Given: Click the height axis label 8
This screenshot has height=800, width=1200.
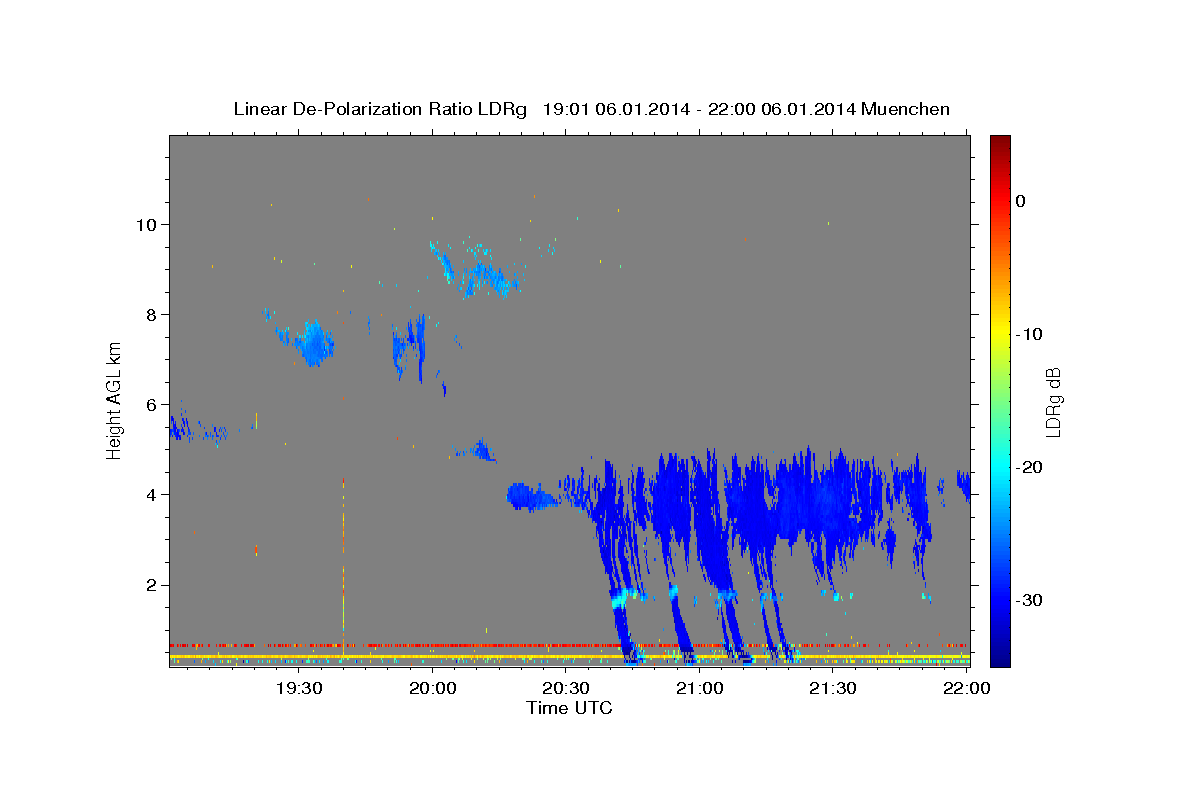Looking at the screenshot, I should point(149,314).
